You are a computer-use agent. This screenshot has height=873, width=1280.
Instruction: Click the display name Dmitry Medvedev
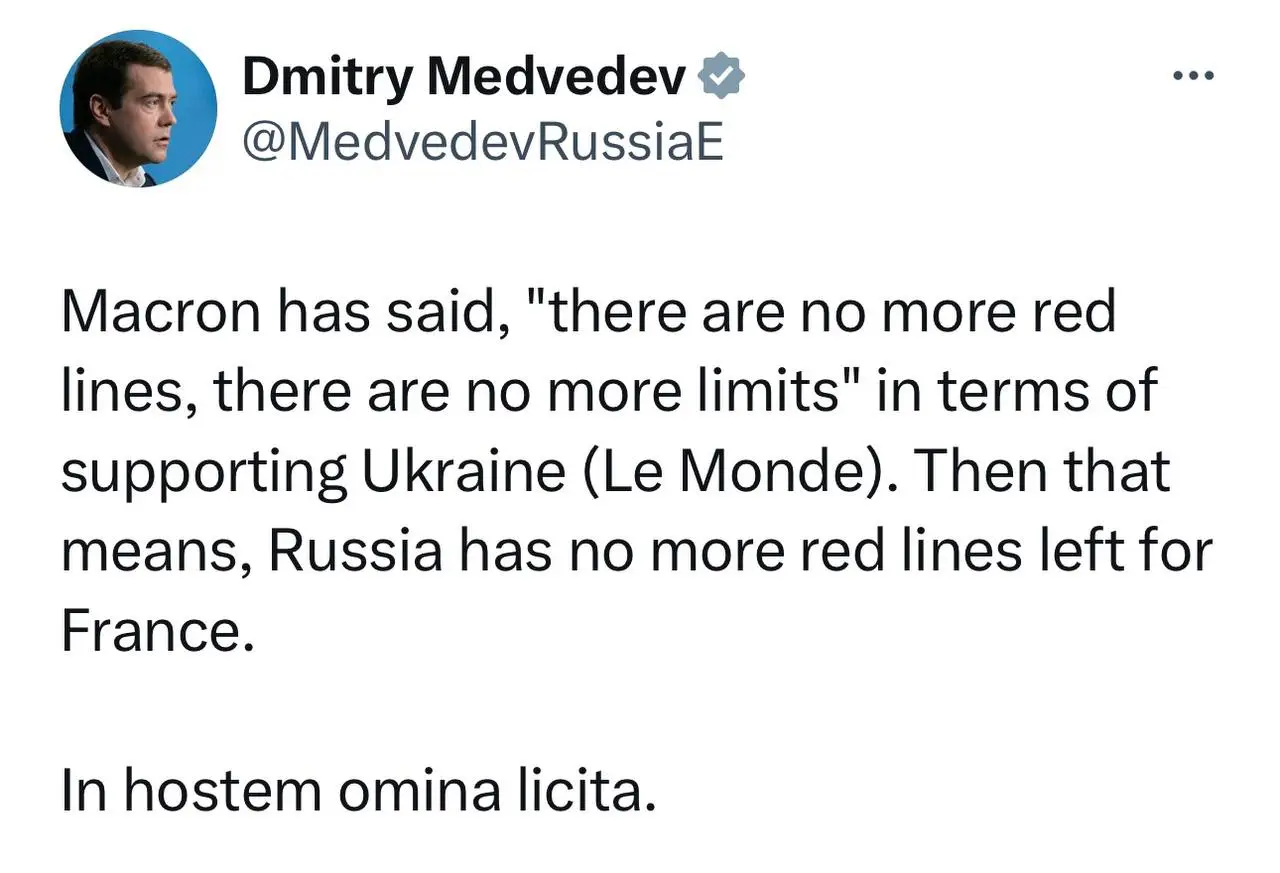(x=464, y=77)
